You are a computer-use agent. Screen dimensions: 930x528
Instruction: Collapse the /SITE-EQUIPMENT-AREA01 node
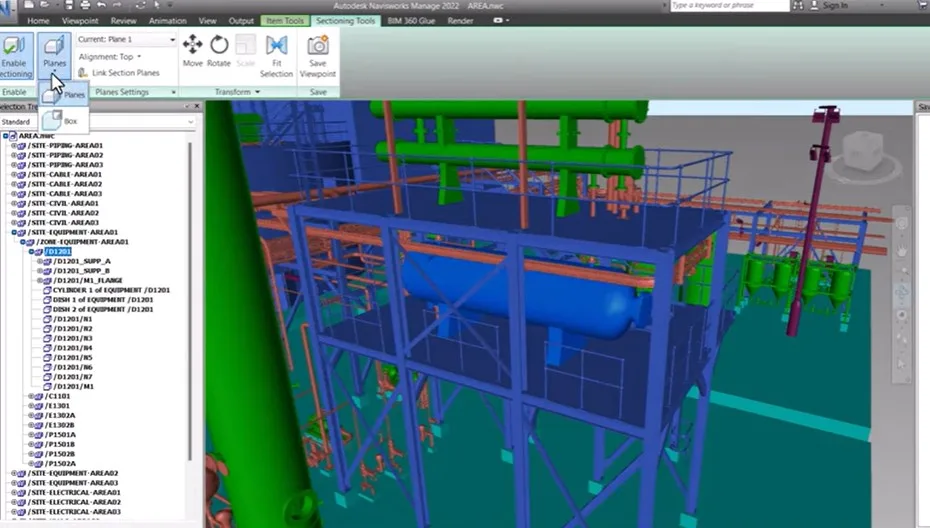pyautogui.click(x=14, y=233)
